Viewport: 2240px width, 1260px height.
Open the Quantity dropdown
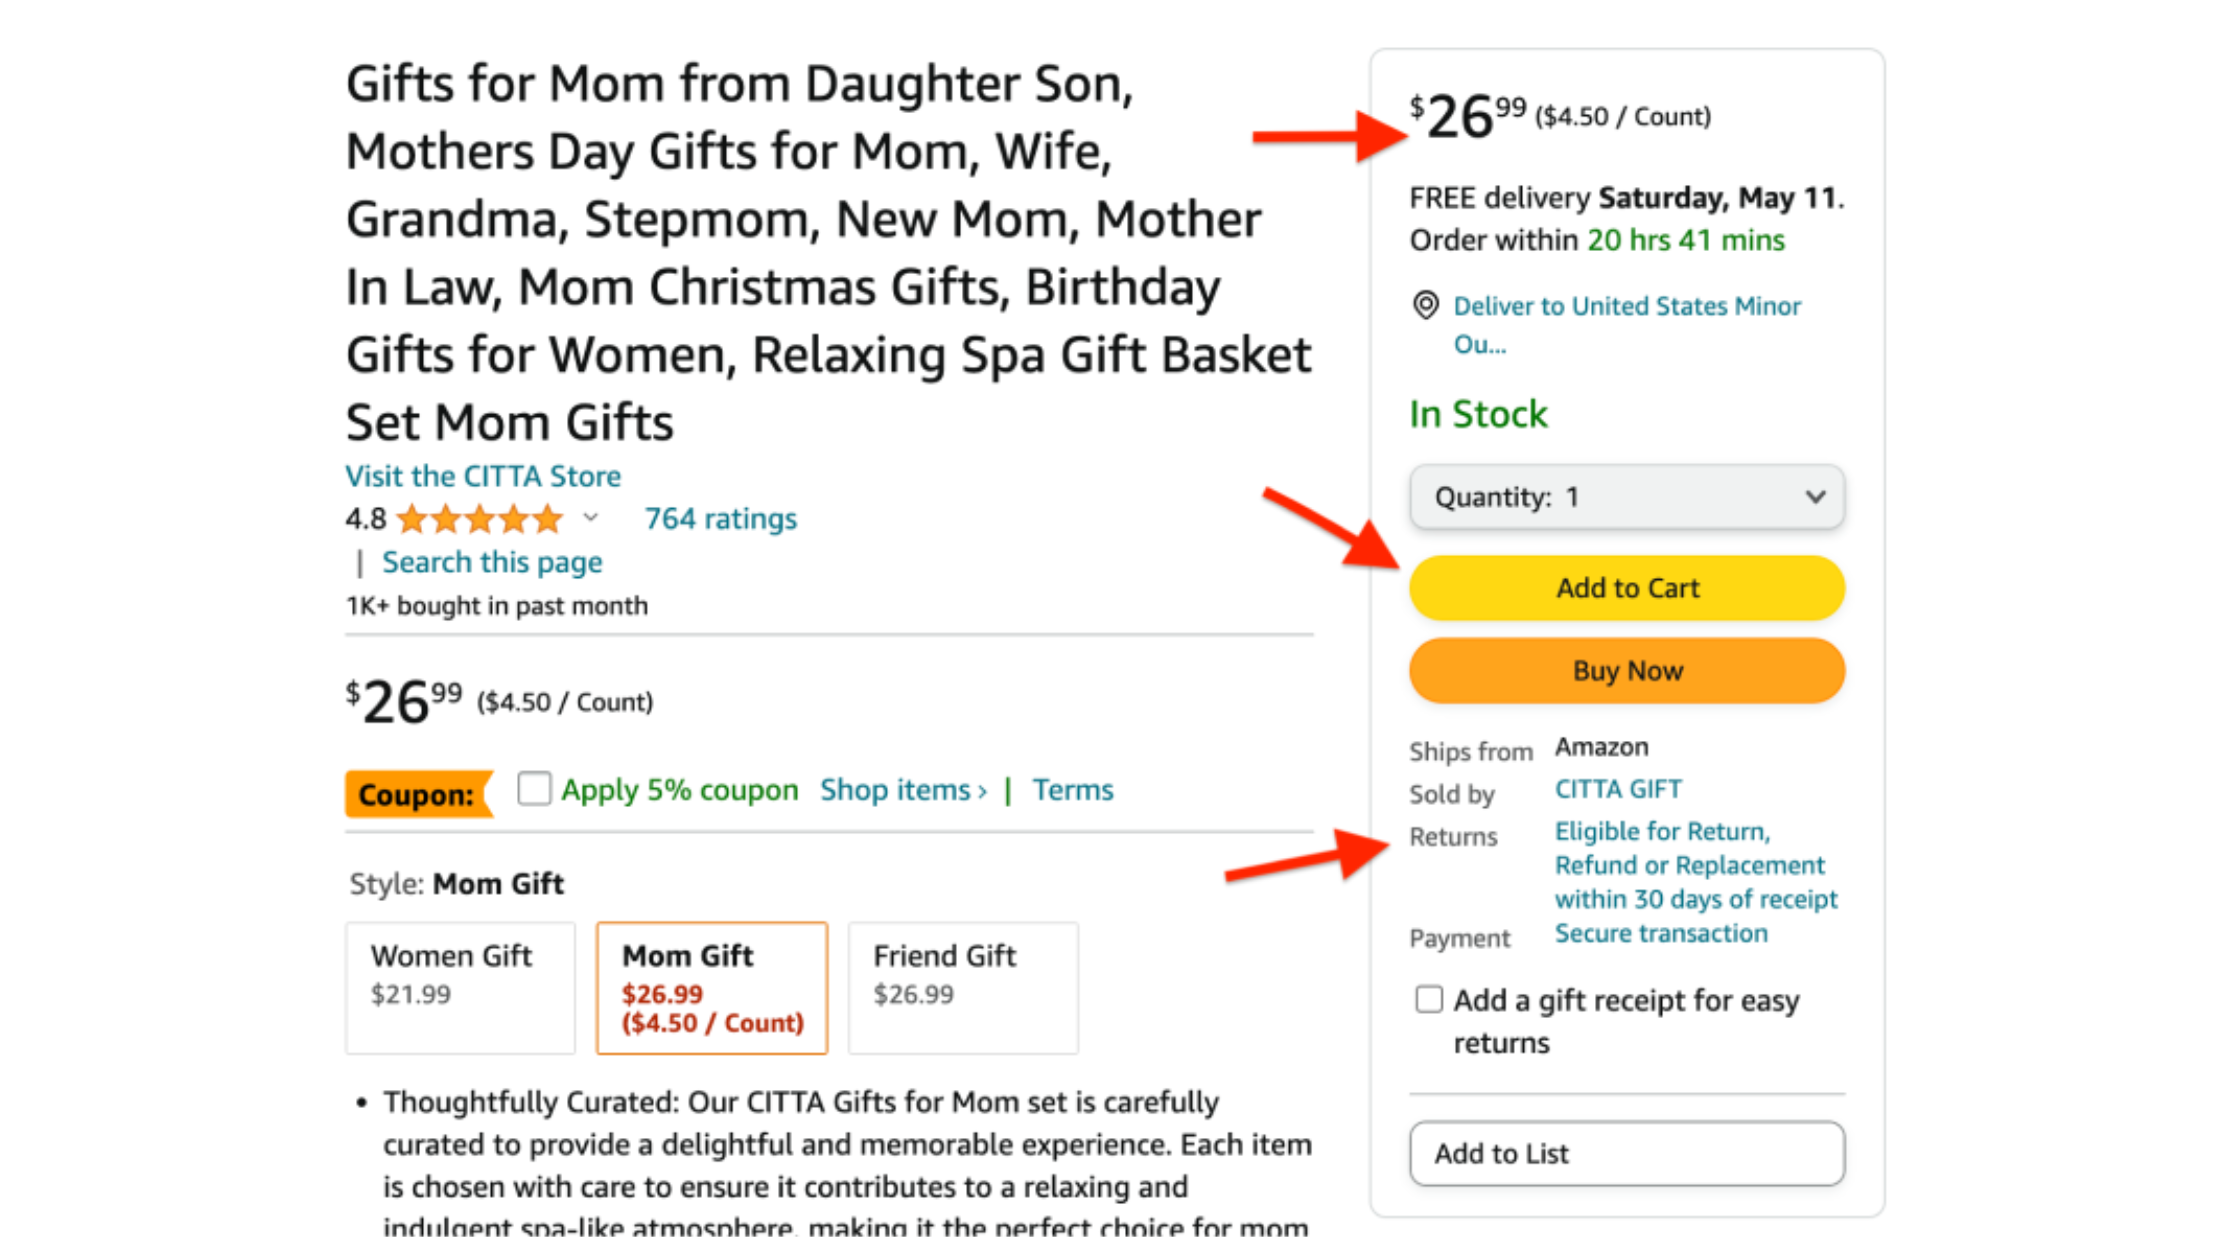(x=1626, y=497)
